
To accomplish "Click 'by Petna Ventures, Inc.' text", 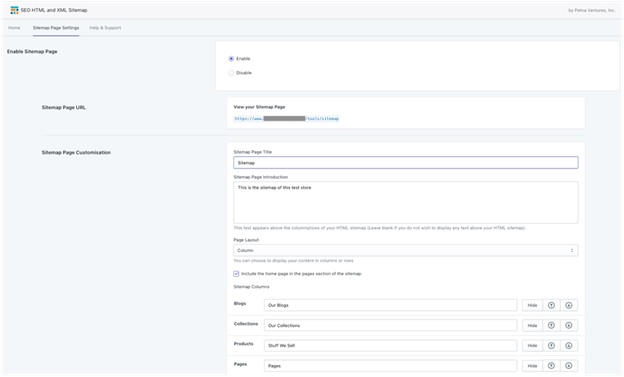I will 591,10.
